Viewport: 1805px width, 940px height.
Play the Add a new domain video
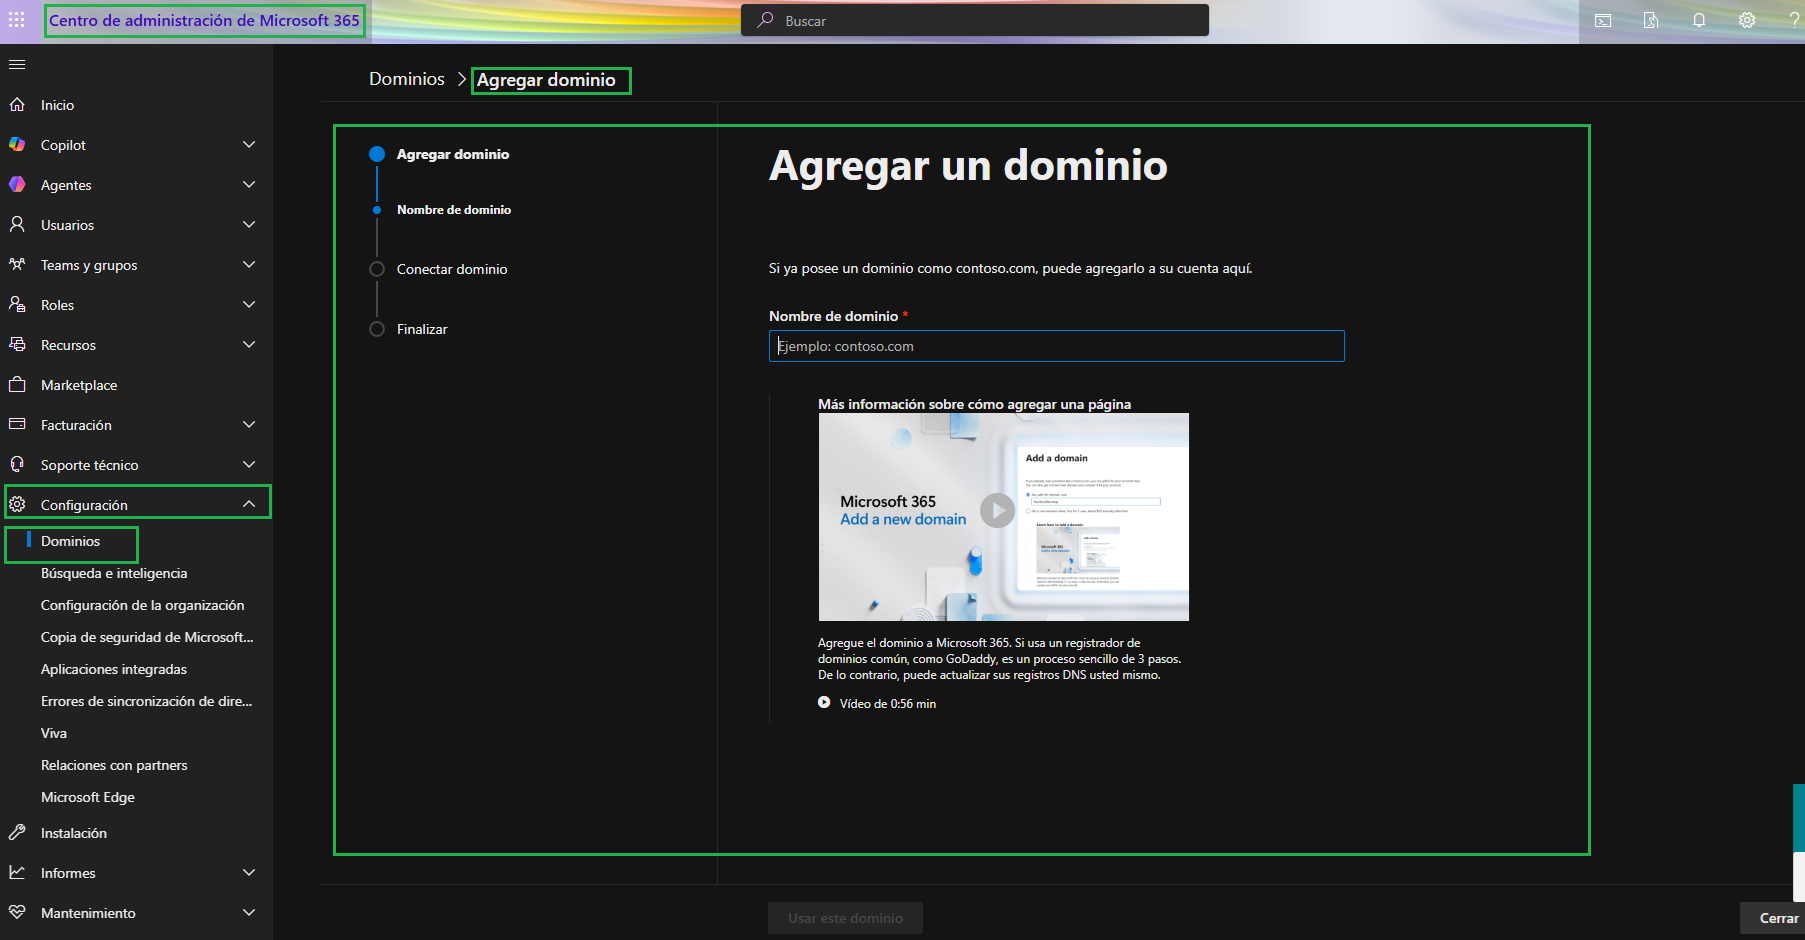pos(997,510)
